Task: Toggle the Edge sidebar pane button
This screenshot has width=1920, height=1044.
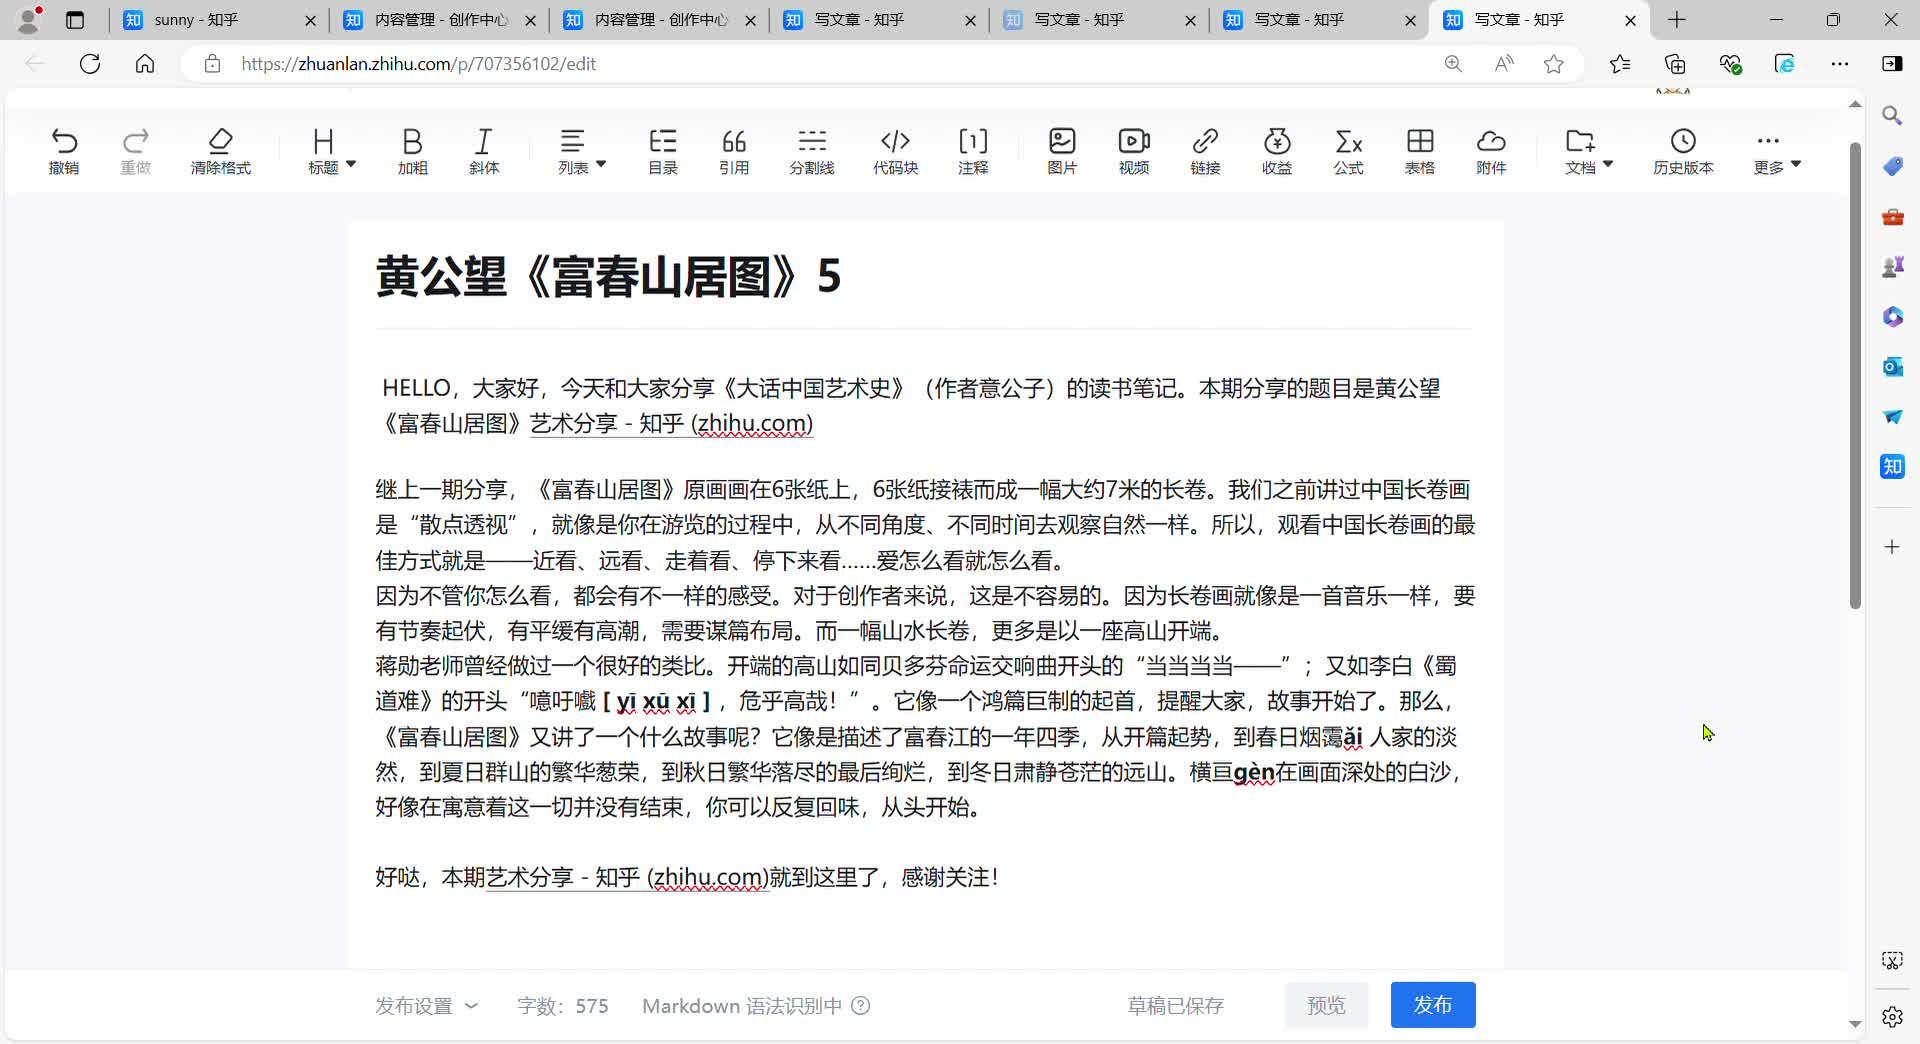Action: [1892, 64]
